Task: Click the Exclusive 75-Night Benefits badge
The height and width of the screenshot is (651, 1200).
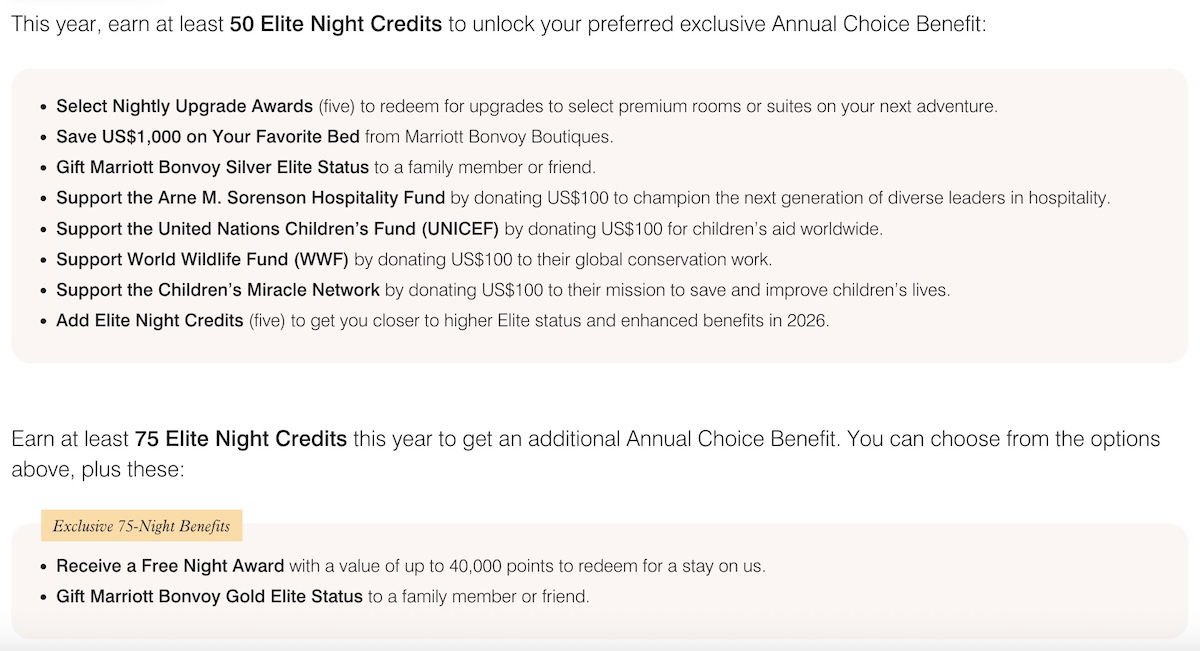Action: (x=141, y=526)
